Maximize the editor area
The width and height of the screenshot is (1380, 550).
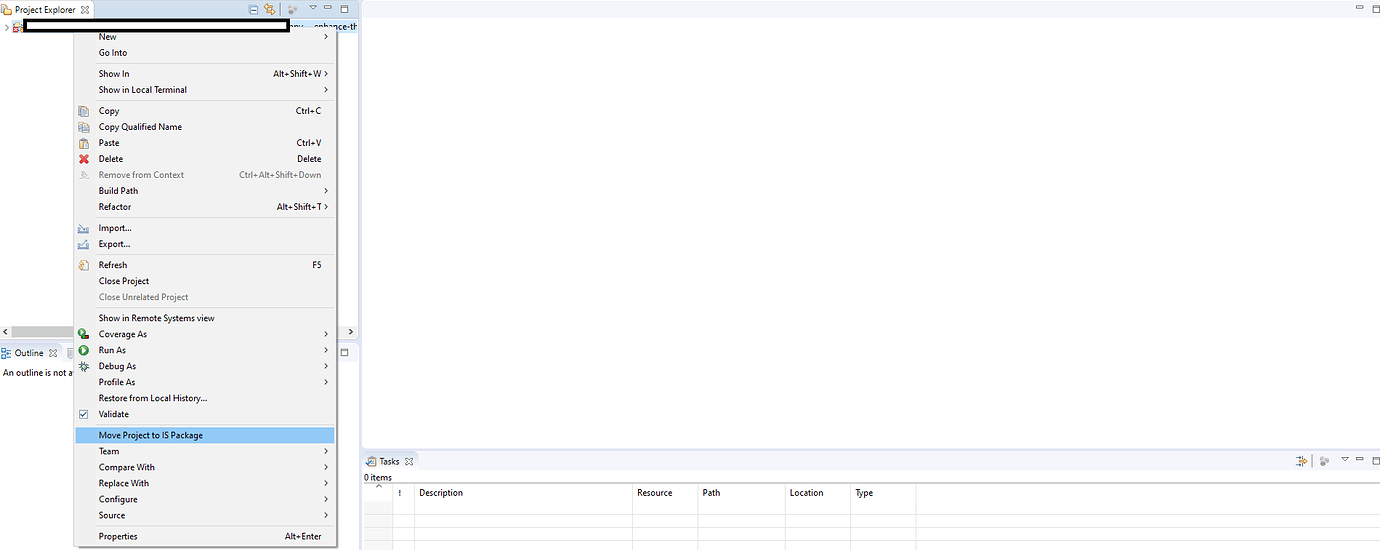coord(1374,7)
